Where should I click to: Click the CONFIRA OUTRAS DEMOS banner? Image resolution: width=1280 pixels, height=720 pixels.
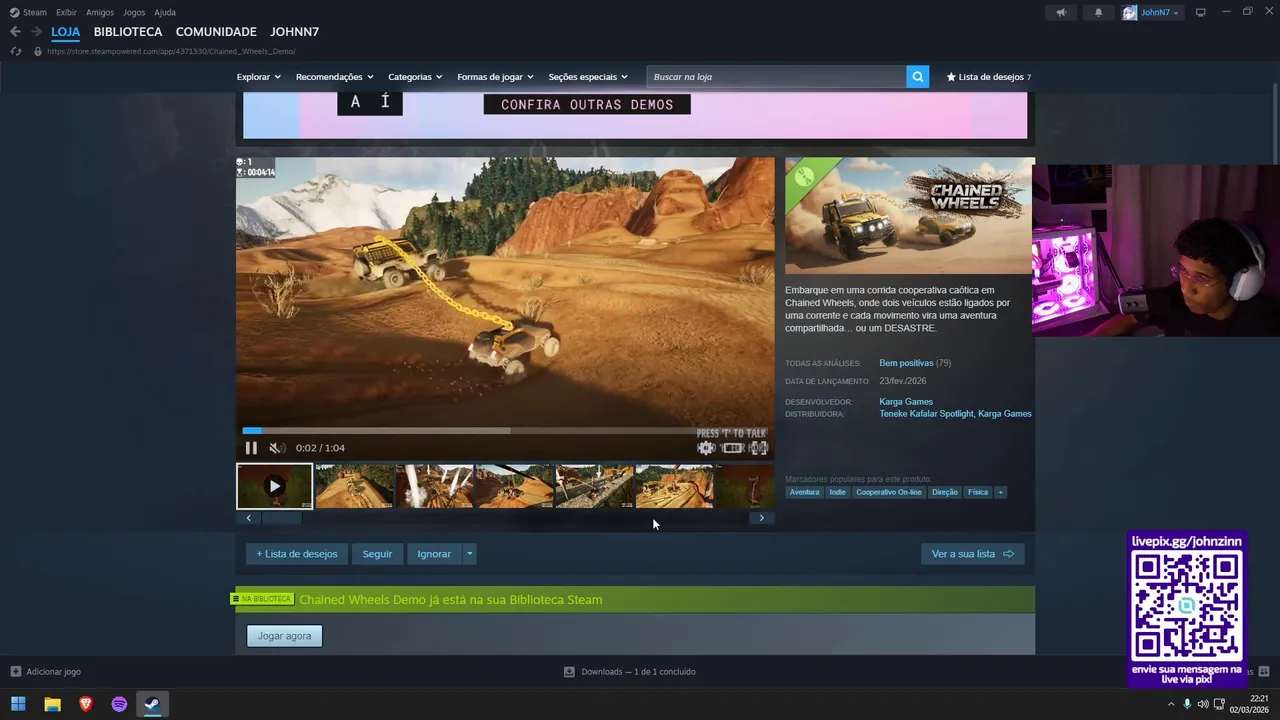coord(587,104)
